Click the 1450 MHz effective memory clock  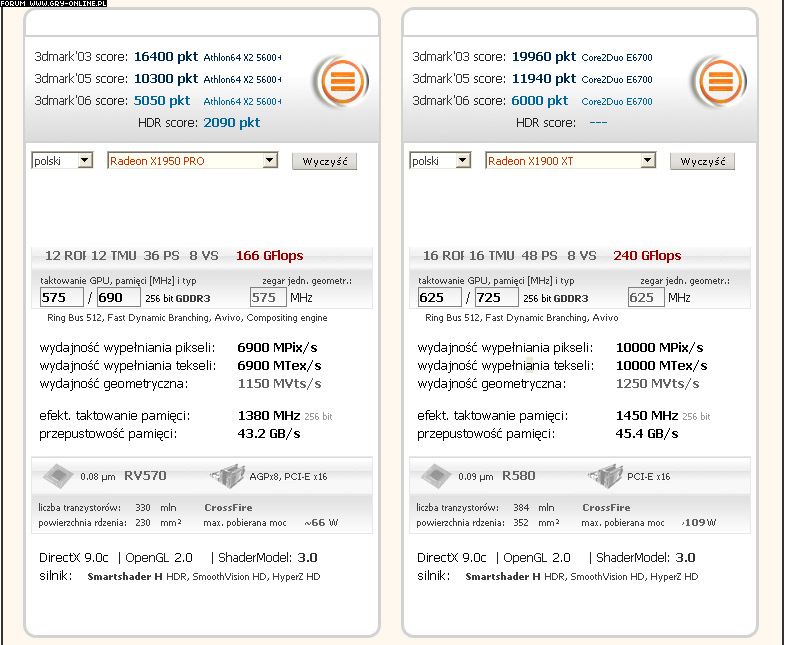[647, 415]
